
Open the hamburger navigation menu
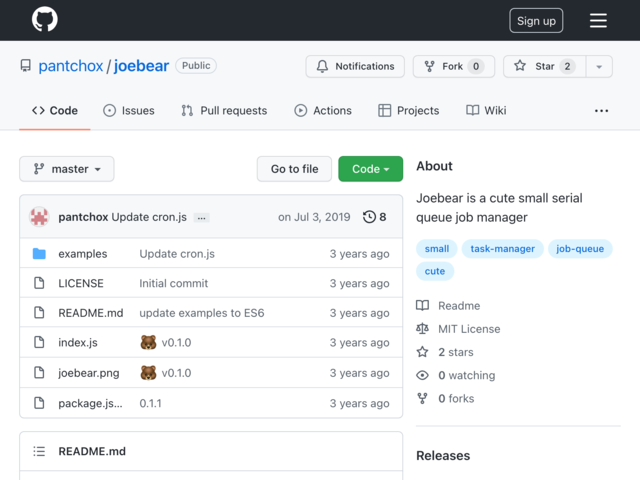tap(598, 20)
